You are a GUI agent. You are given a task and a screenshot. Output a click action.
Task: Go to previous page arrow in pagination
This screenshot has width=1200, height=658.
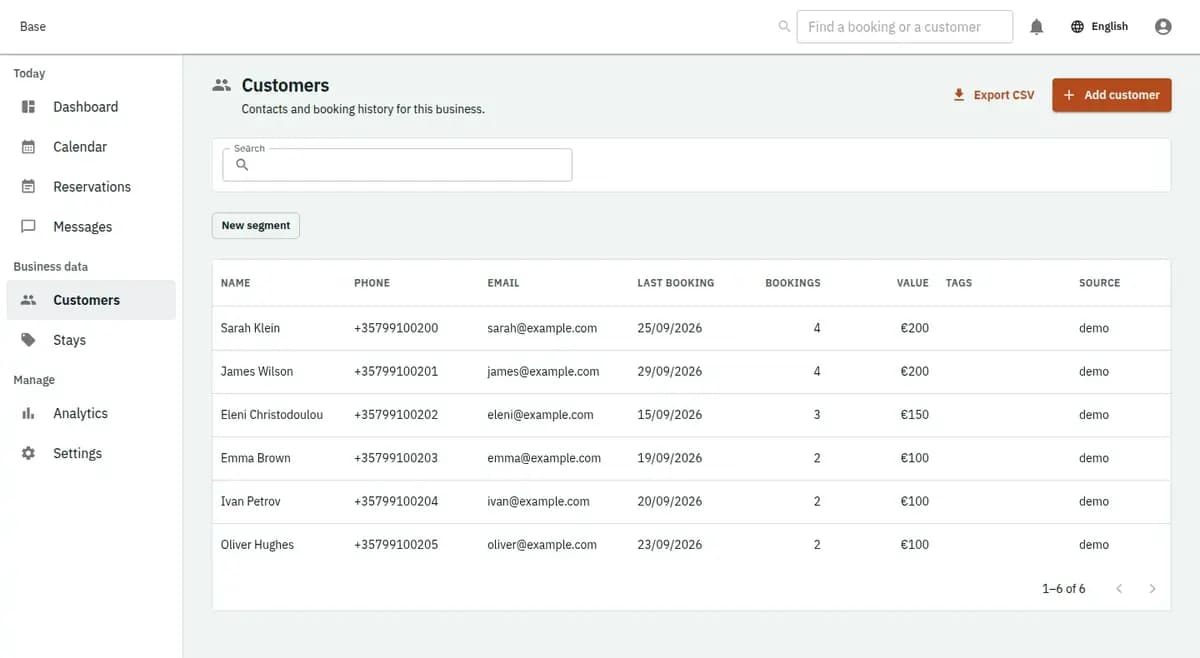(1119, 589)
